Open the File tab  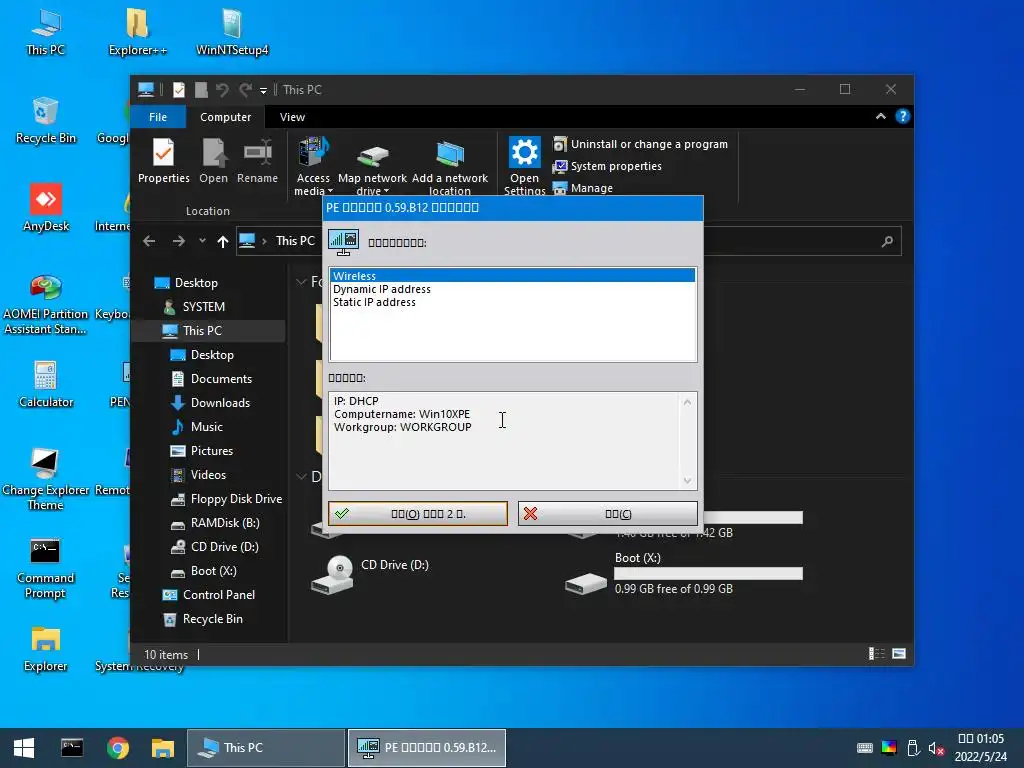(x=158, y=117)
